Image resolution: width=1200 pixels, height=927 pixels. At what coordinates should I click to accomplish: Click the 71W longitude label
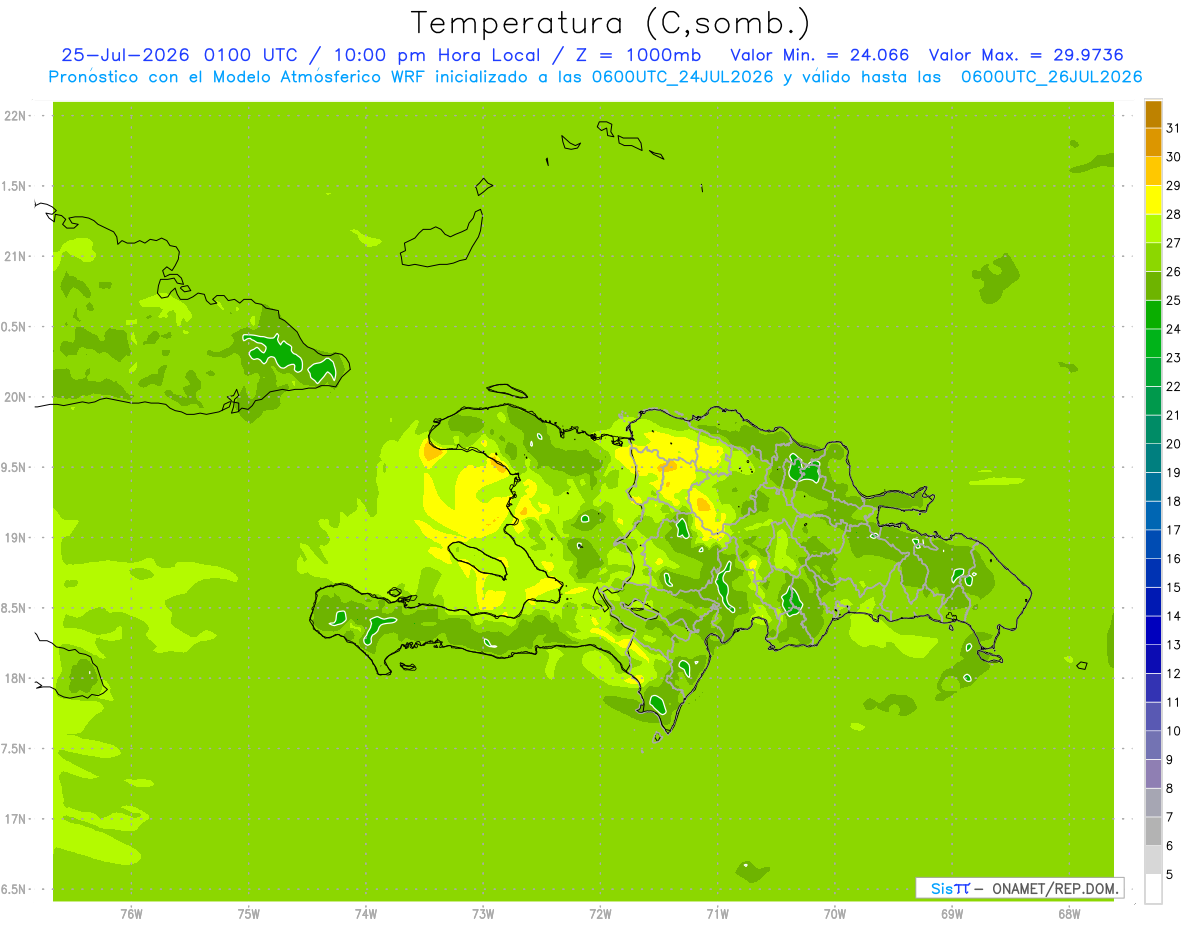pyautogui.click(x=717, y=914)
